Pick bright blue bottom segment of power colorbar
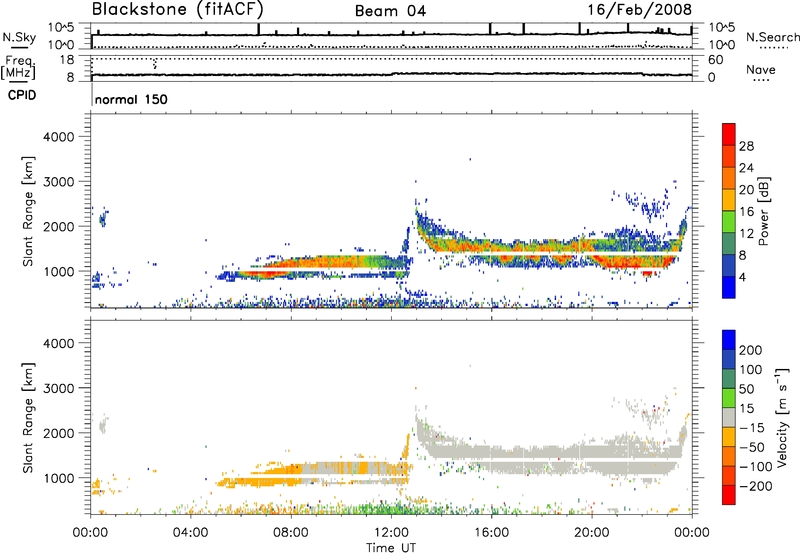800x554 pixels. [x=729, y=287]
